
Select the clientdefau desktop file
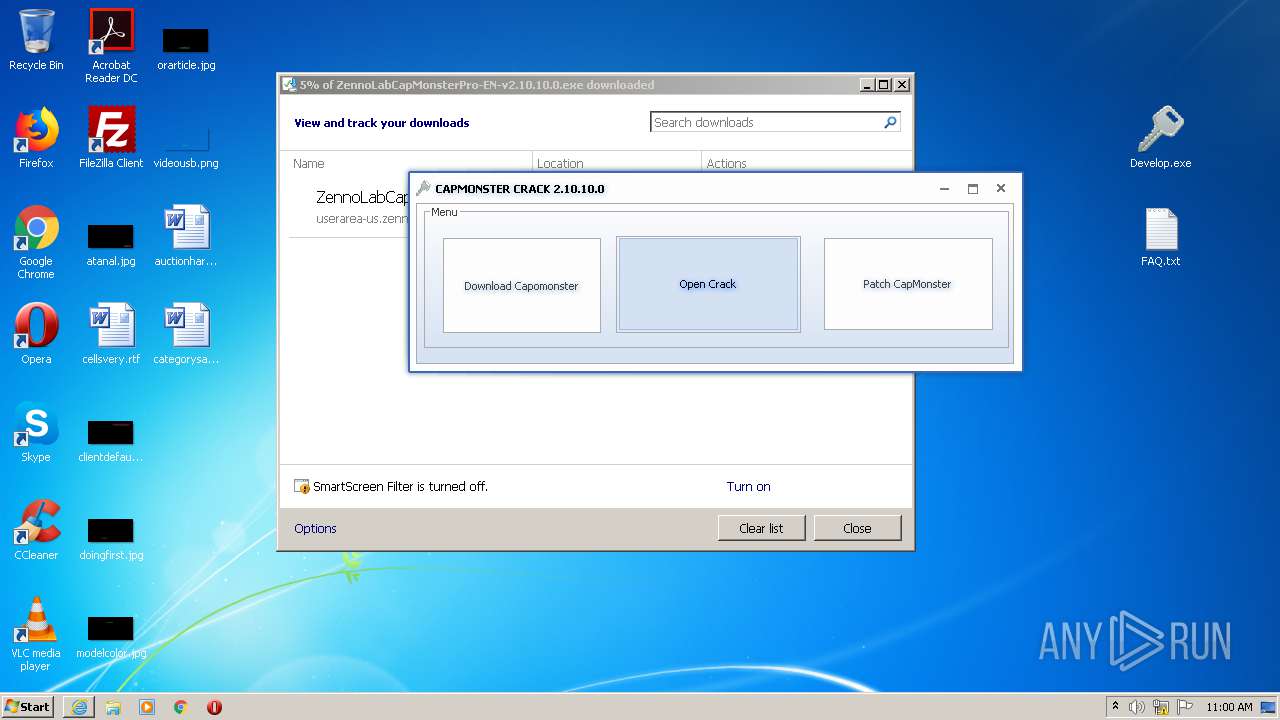[111, 440]
